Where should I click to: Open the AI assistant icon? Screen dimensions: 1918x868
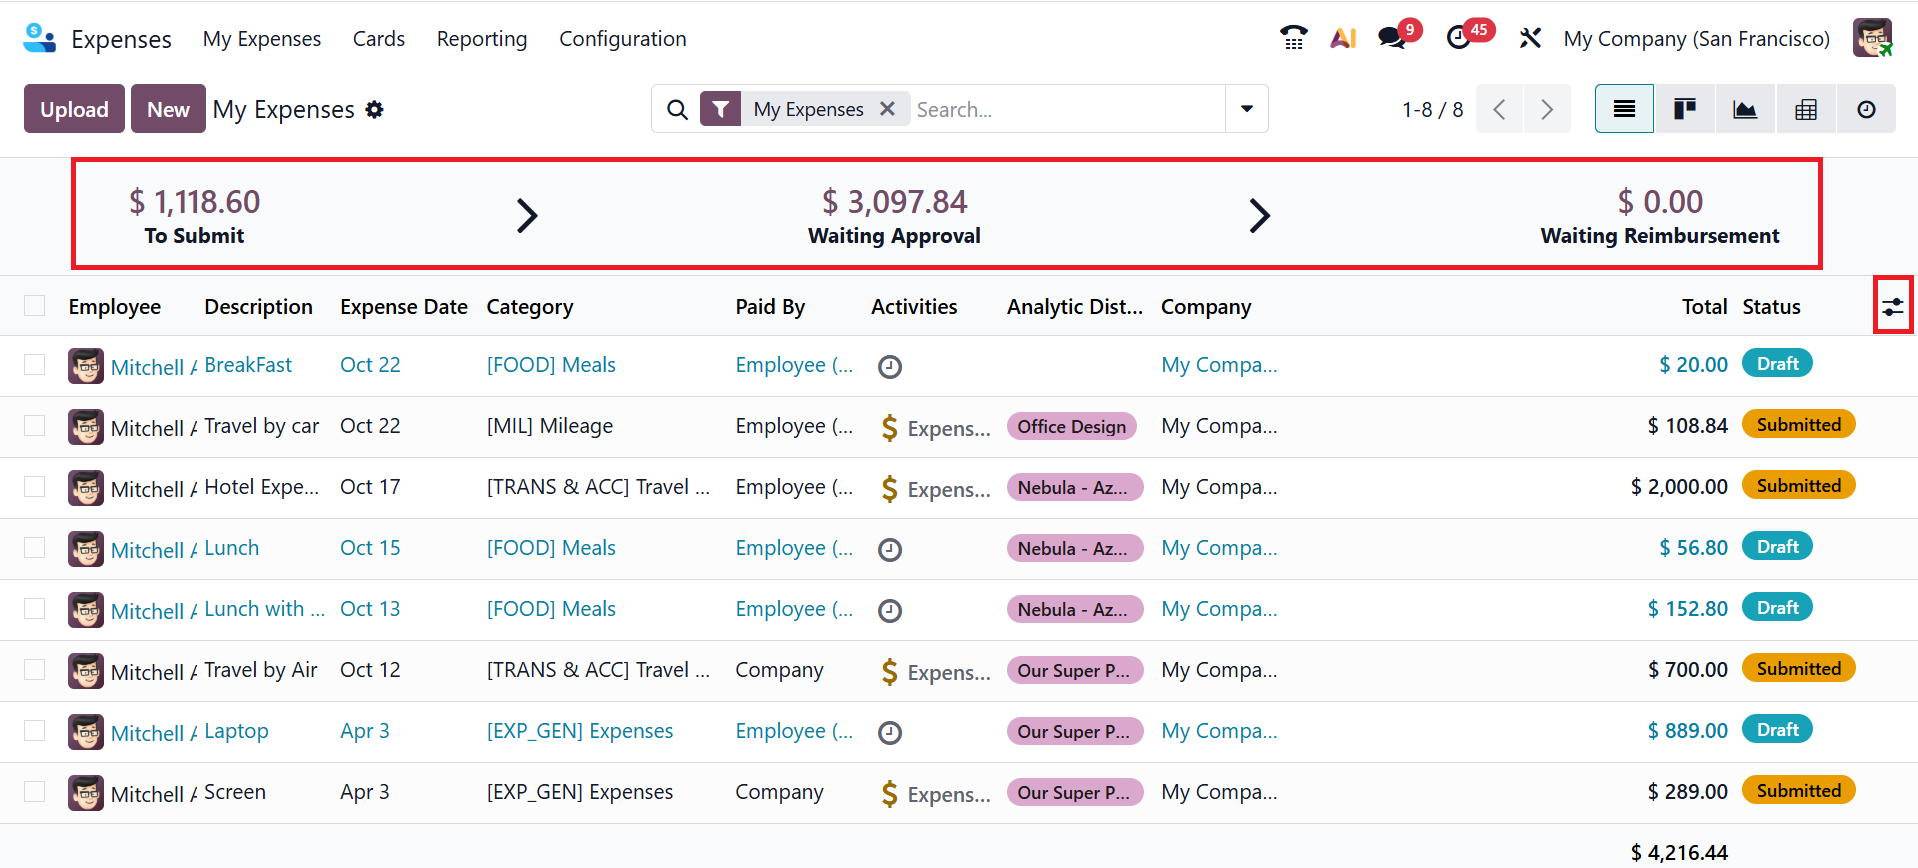click(1343, 38)
